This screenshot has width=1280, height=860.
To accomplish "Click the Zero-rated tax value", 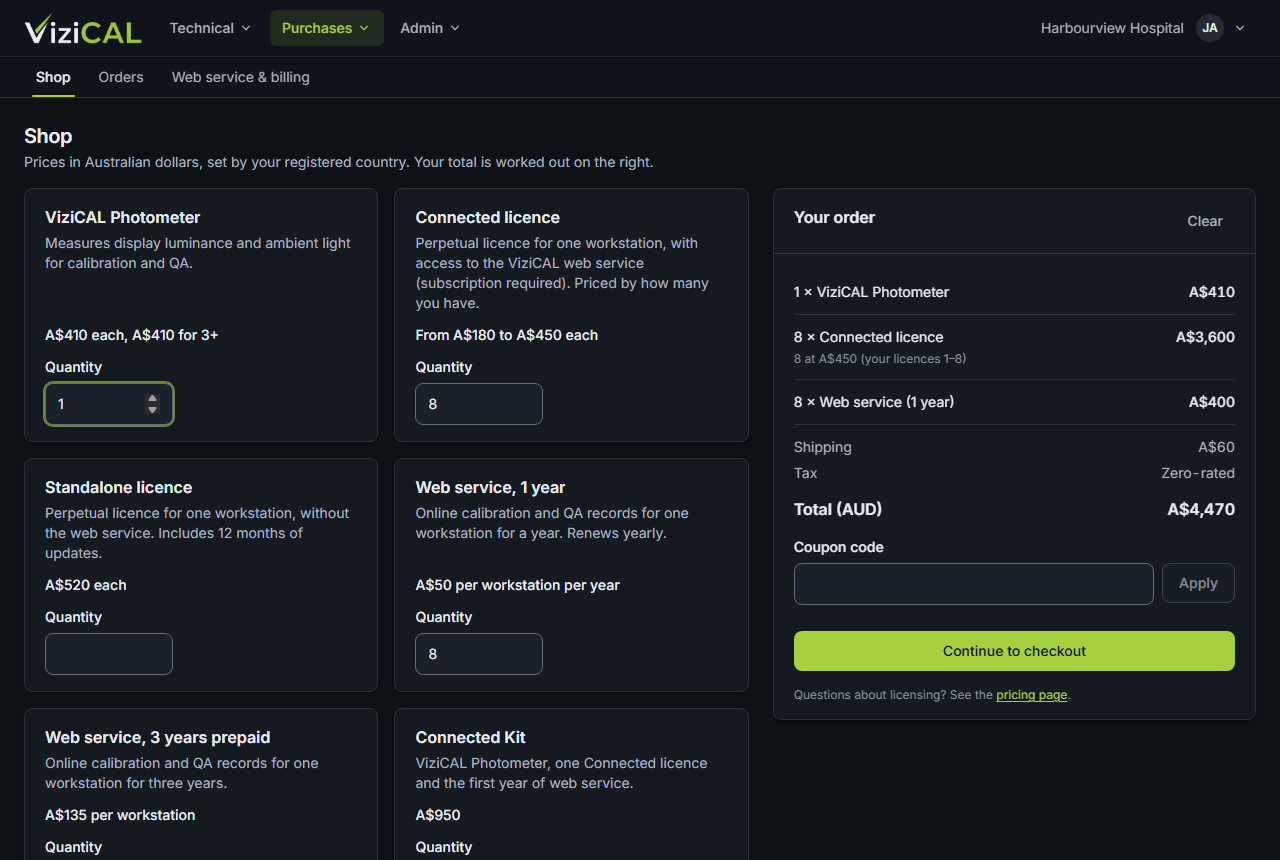I will (x=1198, y=473).
